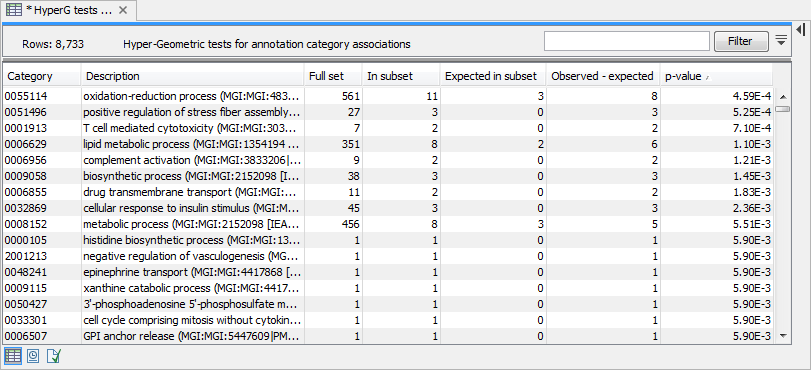Sort by the Description column header
811x370 pixels.
coord(192,76)
